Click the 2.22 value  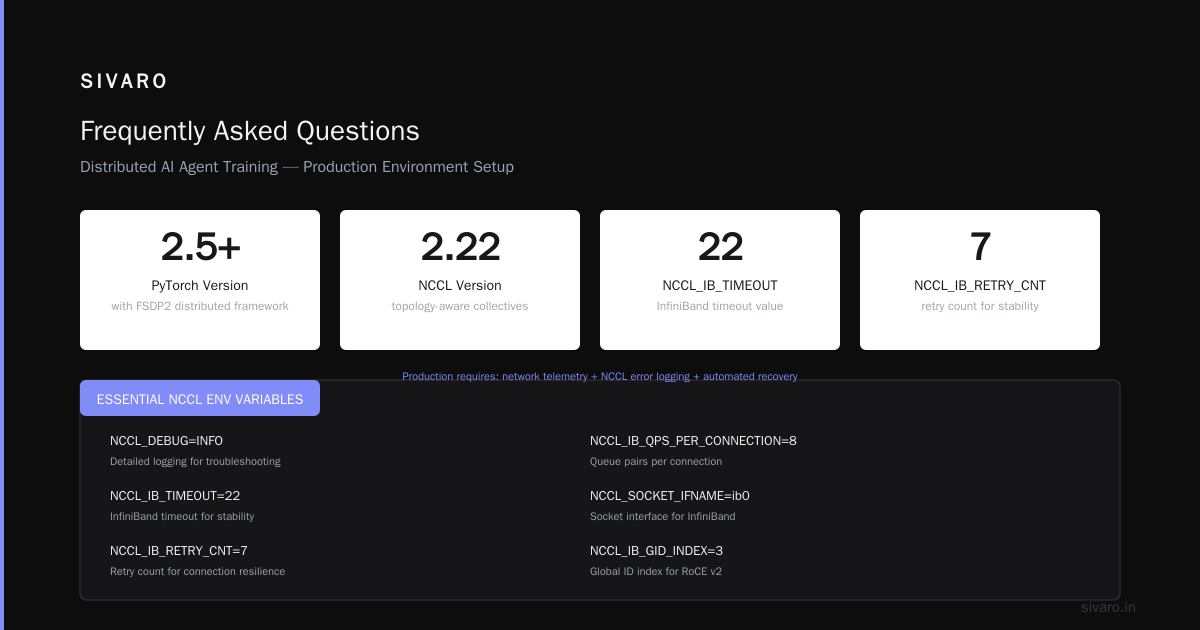pos(460,247)
